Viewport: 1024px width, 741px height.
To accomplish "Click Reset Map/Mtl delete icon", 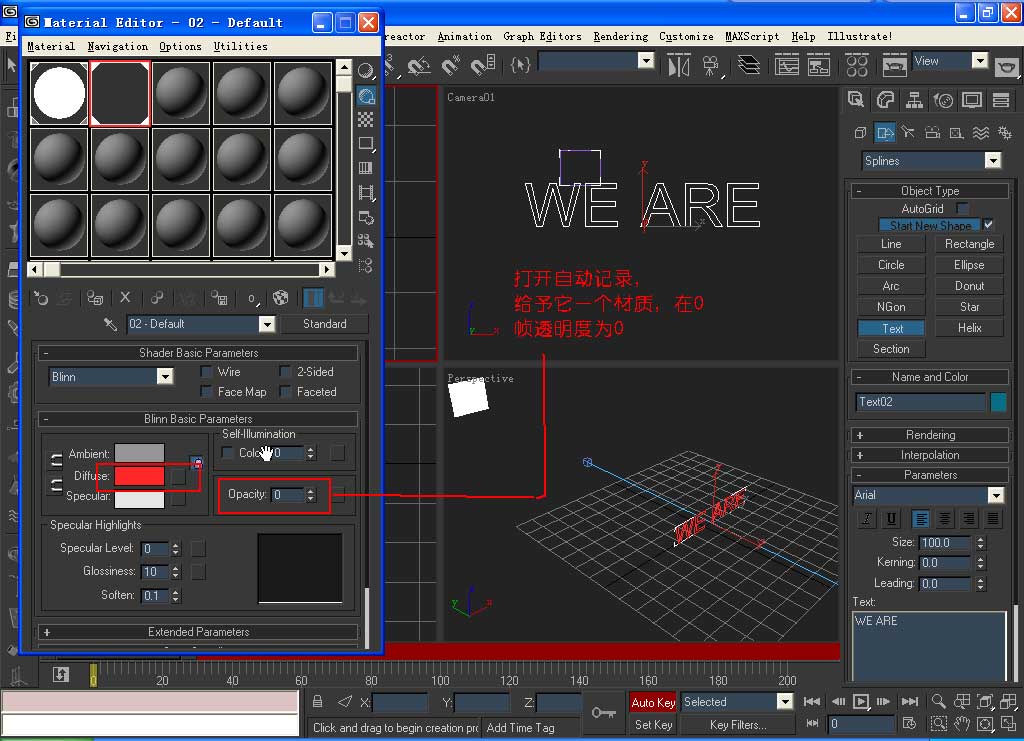I will click(125, 298).
